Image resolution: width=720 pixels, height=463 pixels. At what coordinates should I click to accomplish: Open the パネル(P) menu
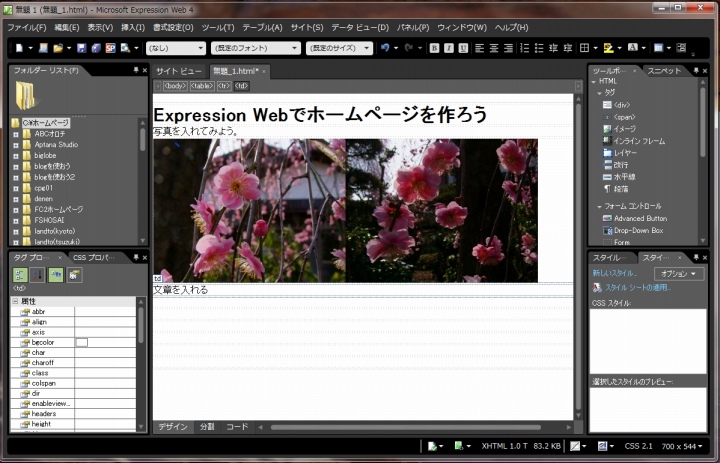click(x=413, y=28)
